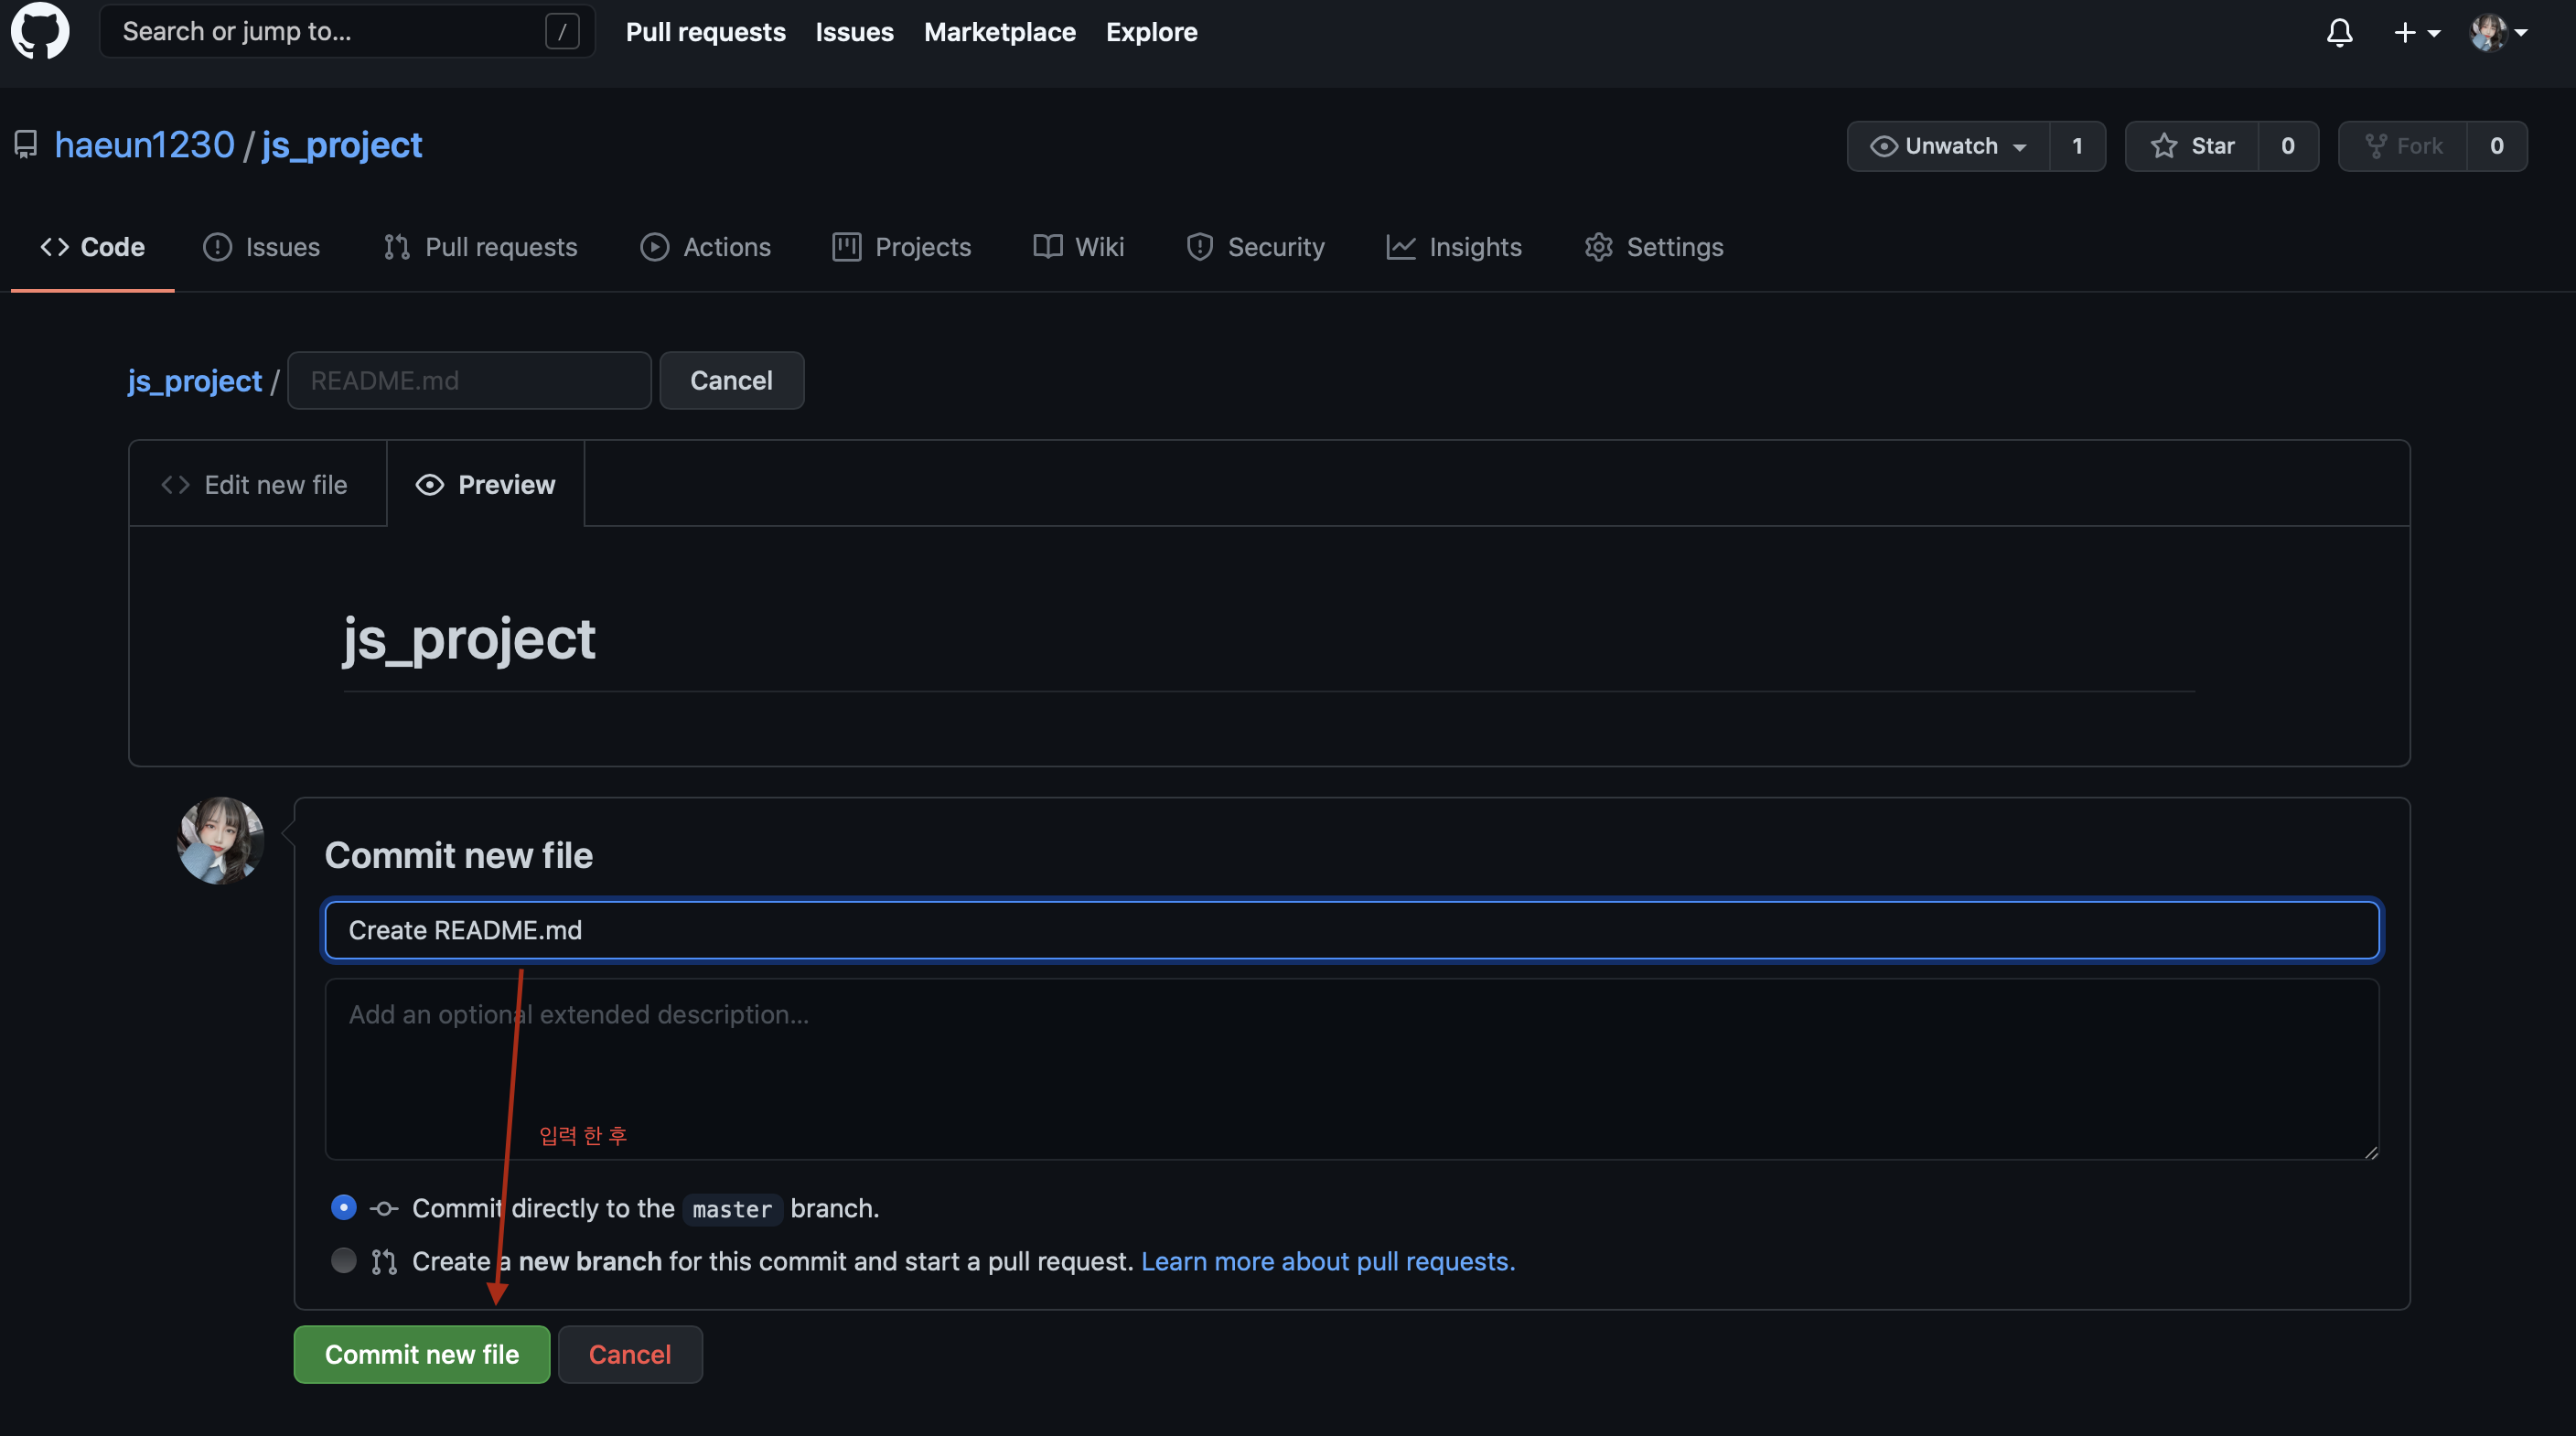Select Commit directly to master radio
This screenshot has height=1436, width=2576.
(x=343, y=1207)
